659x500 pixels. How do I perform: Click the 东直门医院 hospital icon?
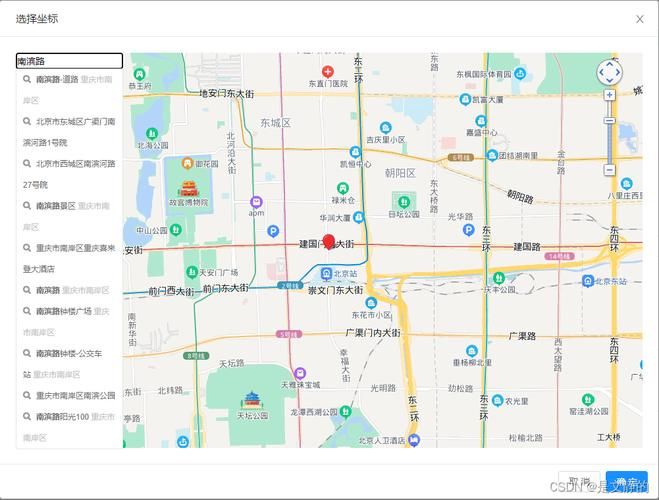tap(327, 72)
